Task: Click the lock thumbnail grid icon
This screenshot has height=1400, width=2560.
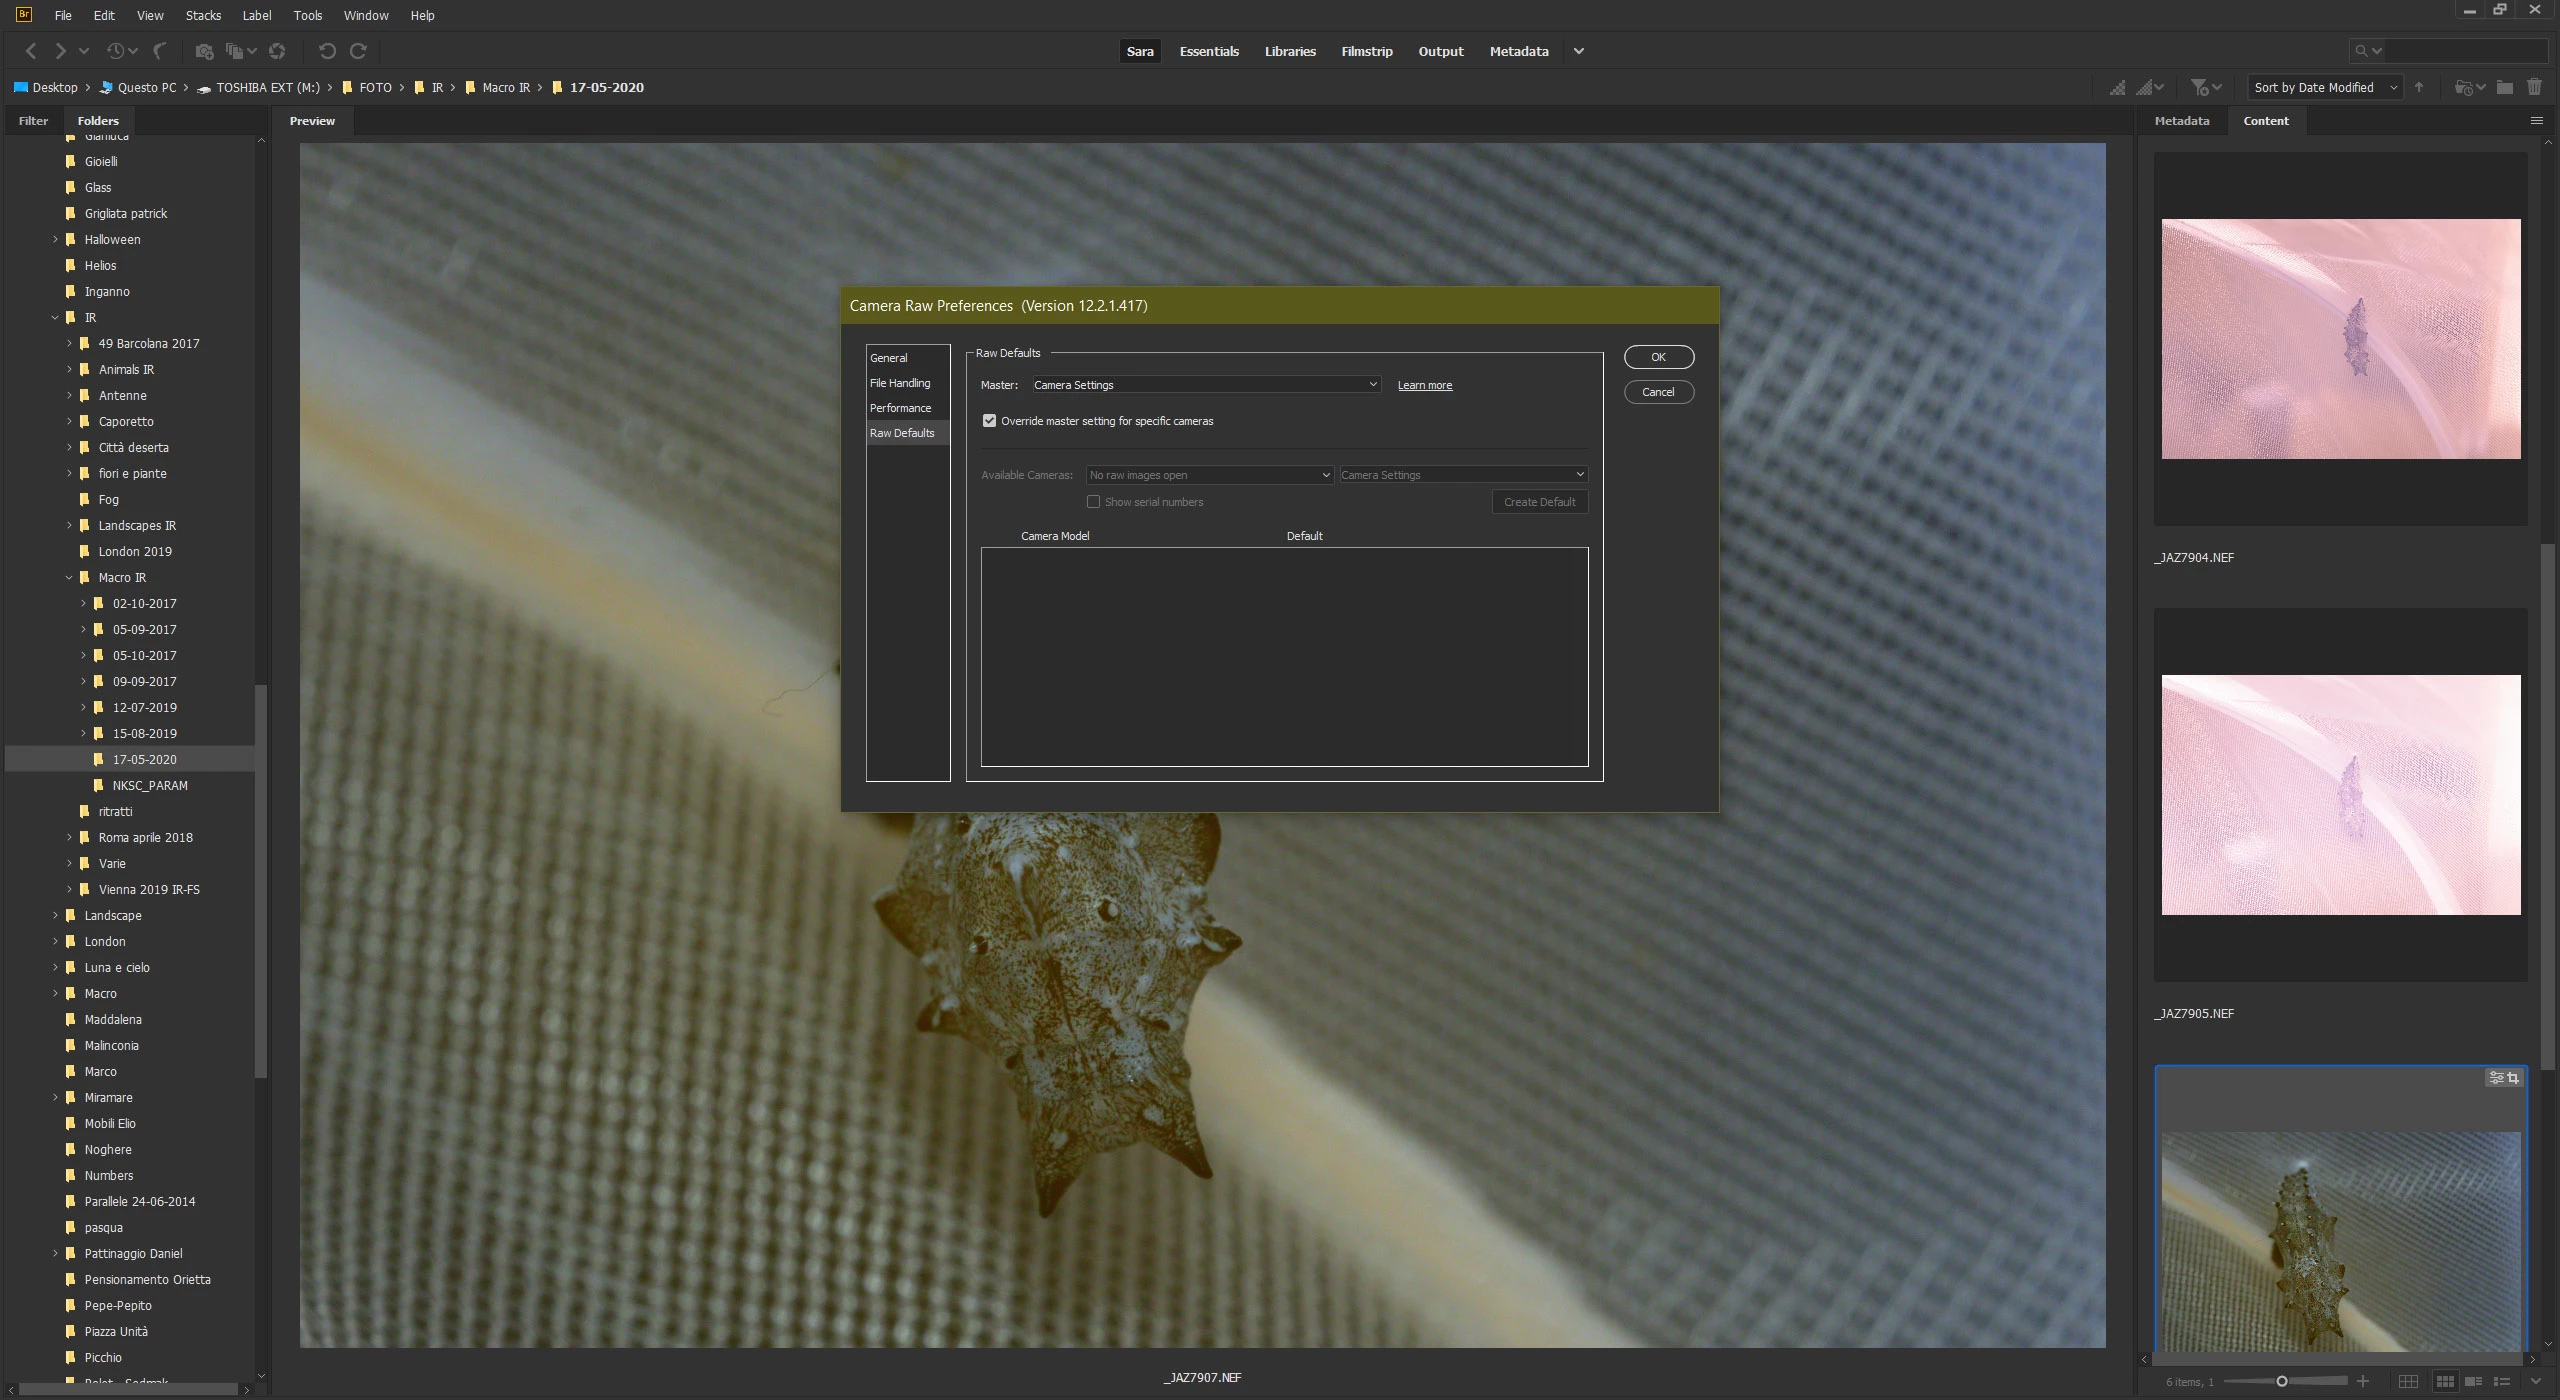Action: point(2408,1382)
